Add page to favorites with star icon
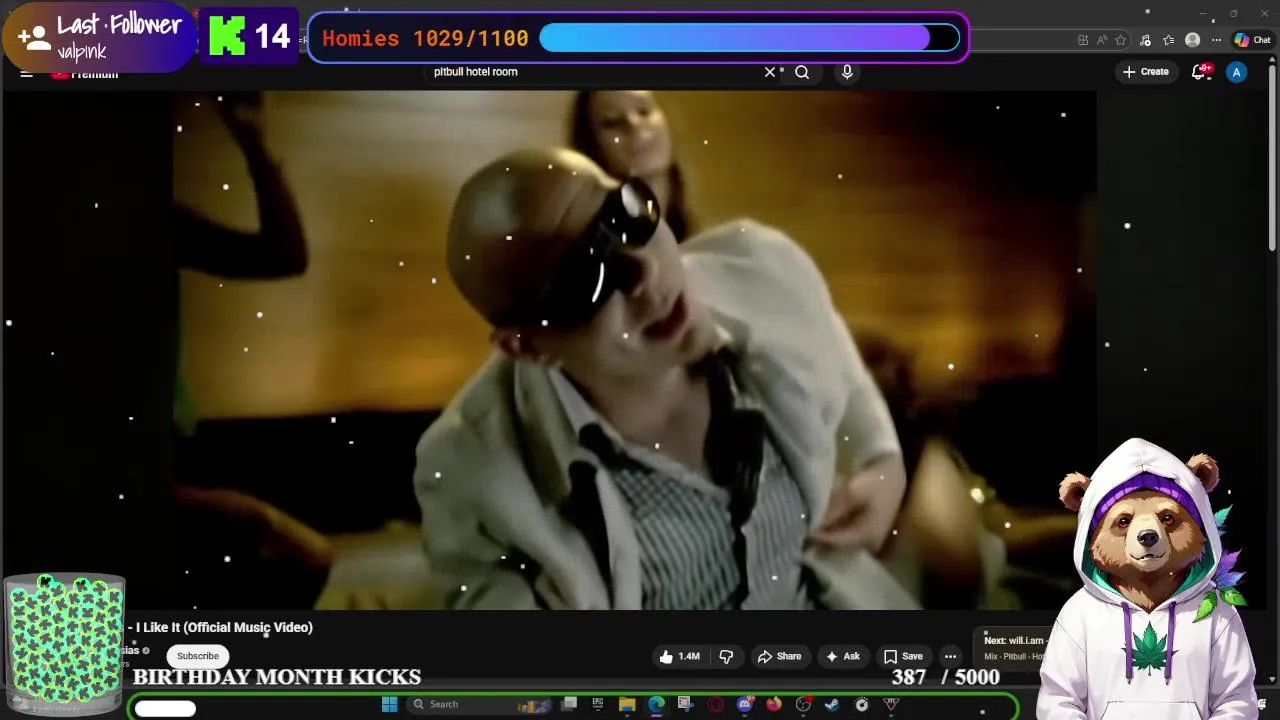 click(1120, 40)
